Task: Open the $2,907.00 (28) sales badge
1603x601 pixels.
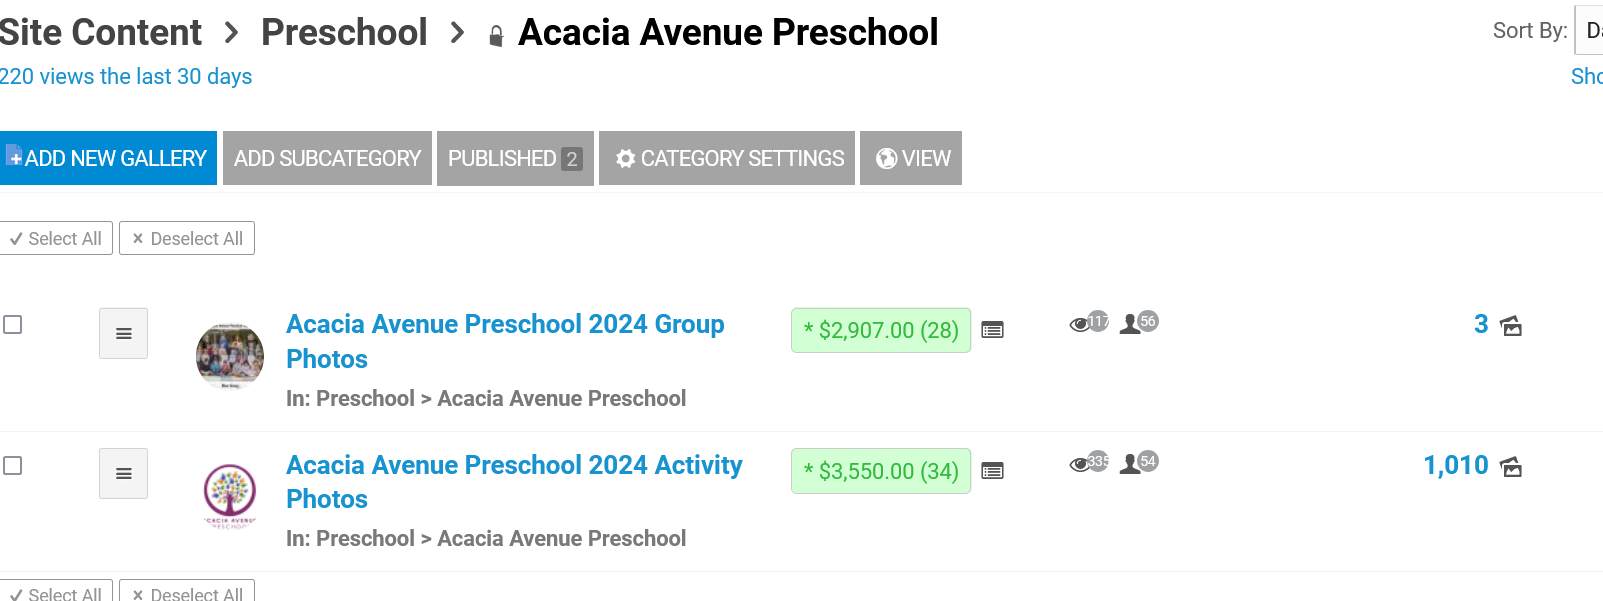Action: click(881, 330)
